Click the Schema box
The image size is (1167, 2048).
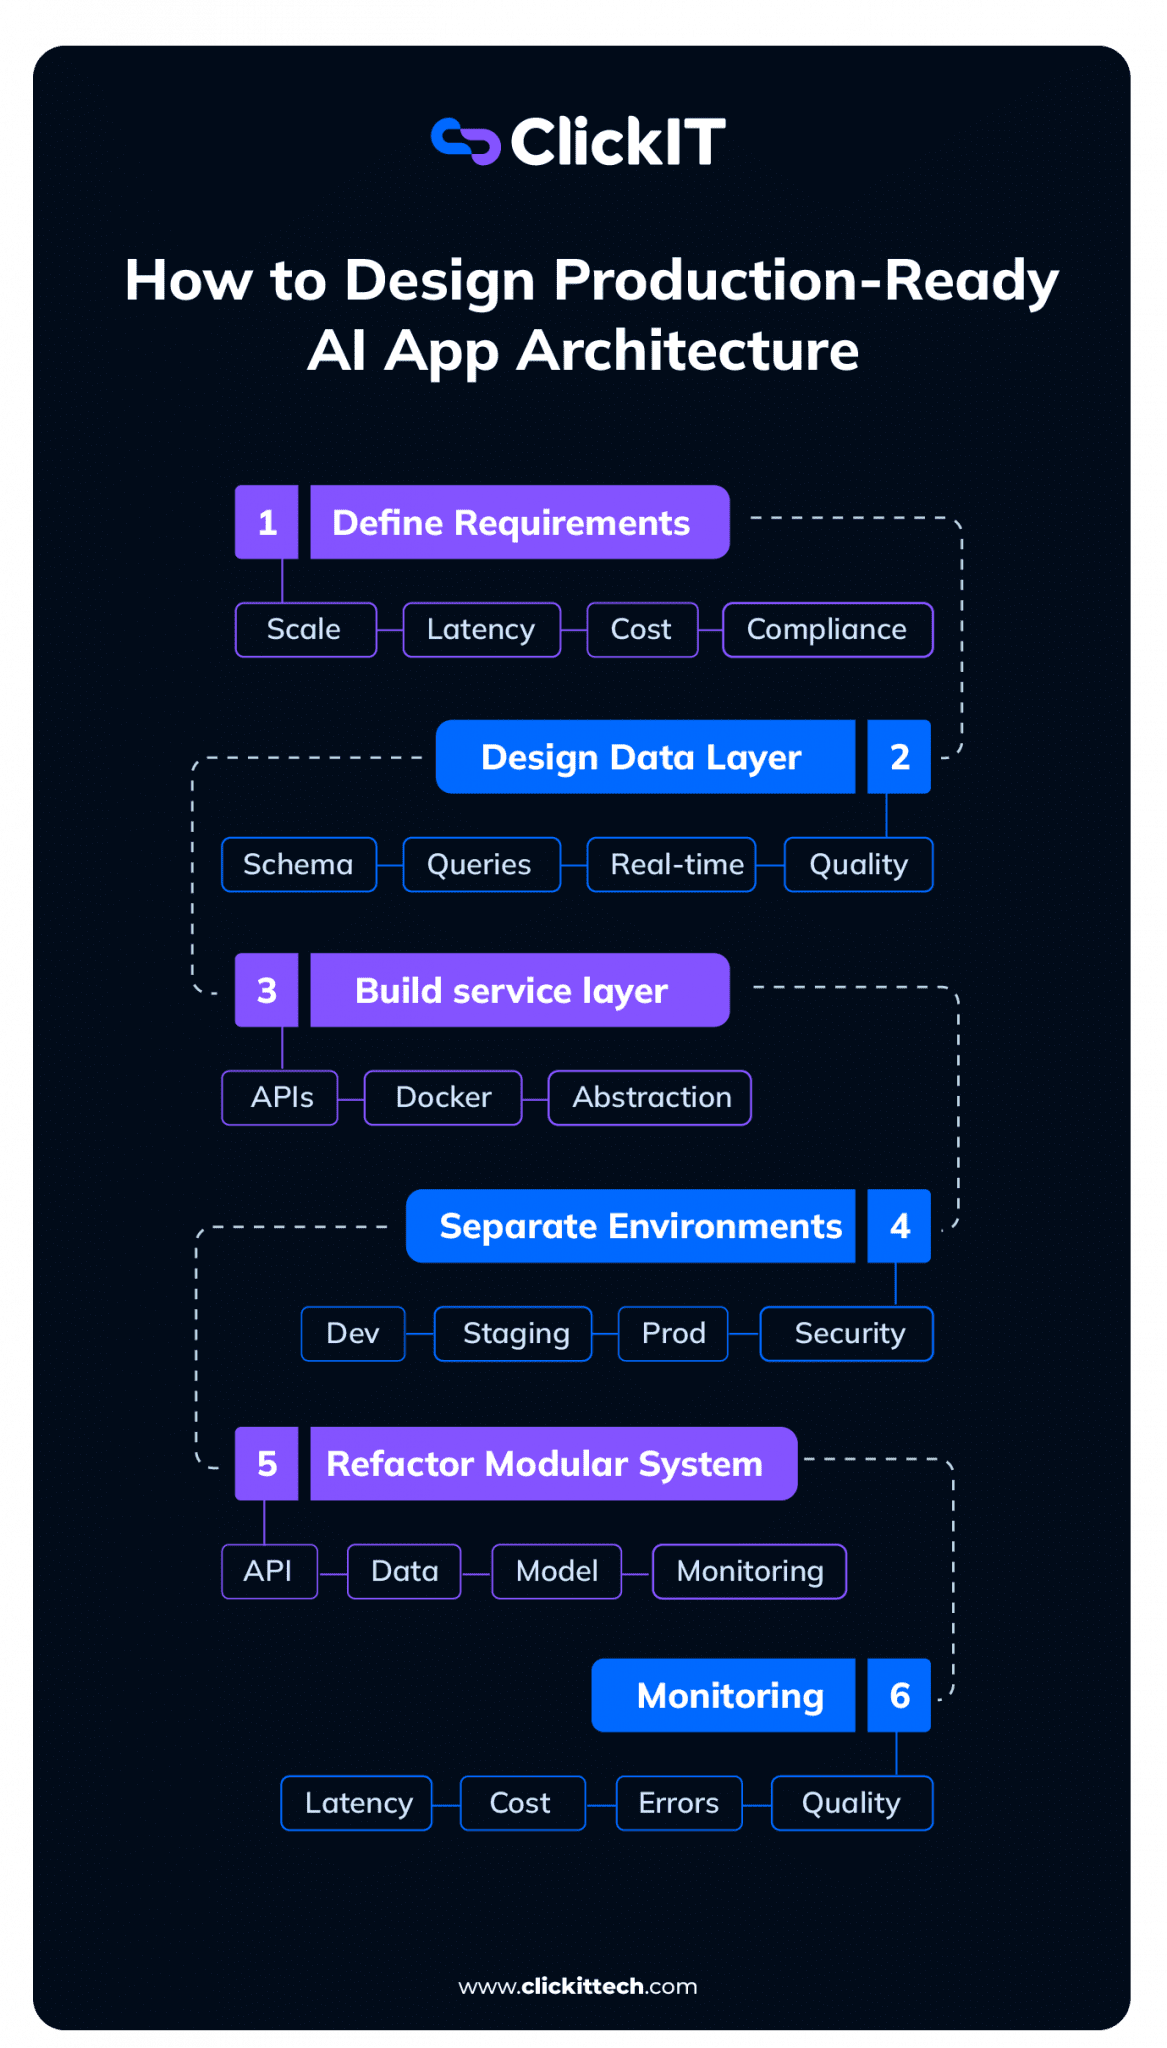(299, 865)
